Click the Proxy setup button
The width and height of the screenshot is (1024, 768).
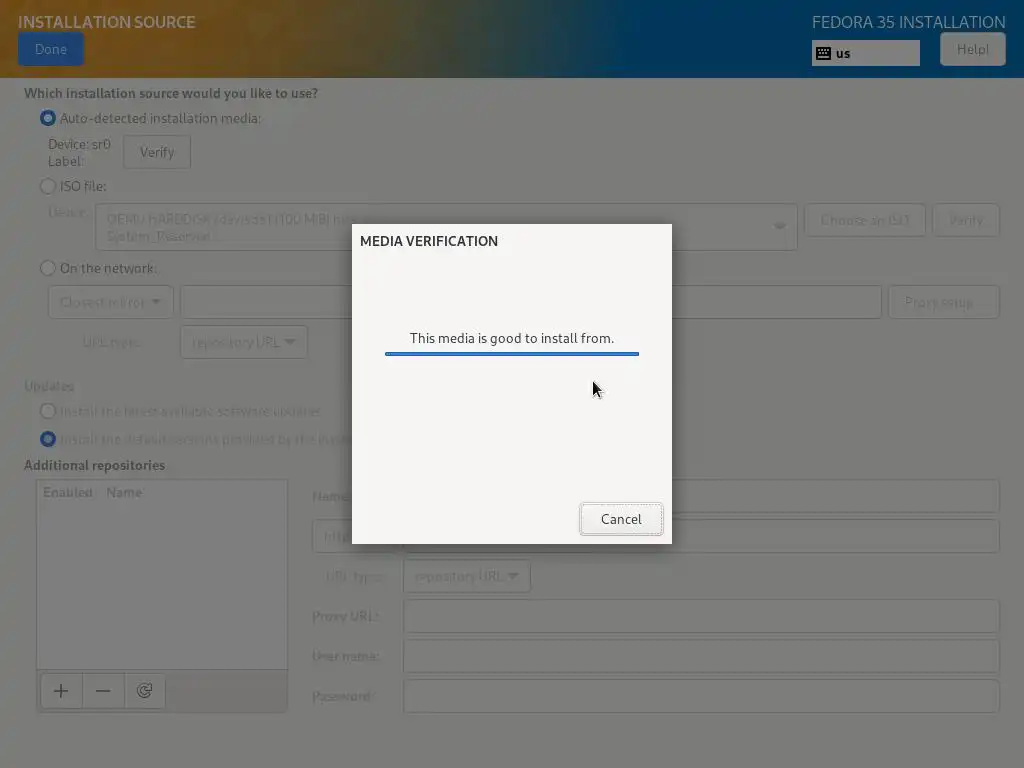point(944,302)
